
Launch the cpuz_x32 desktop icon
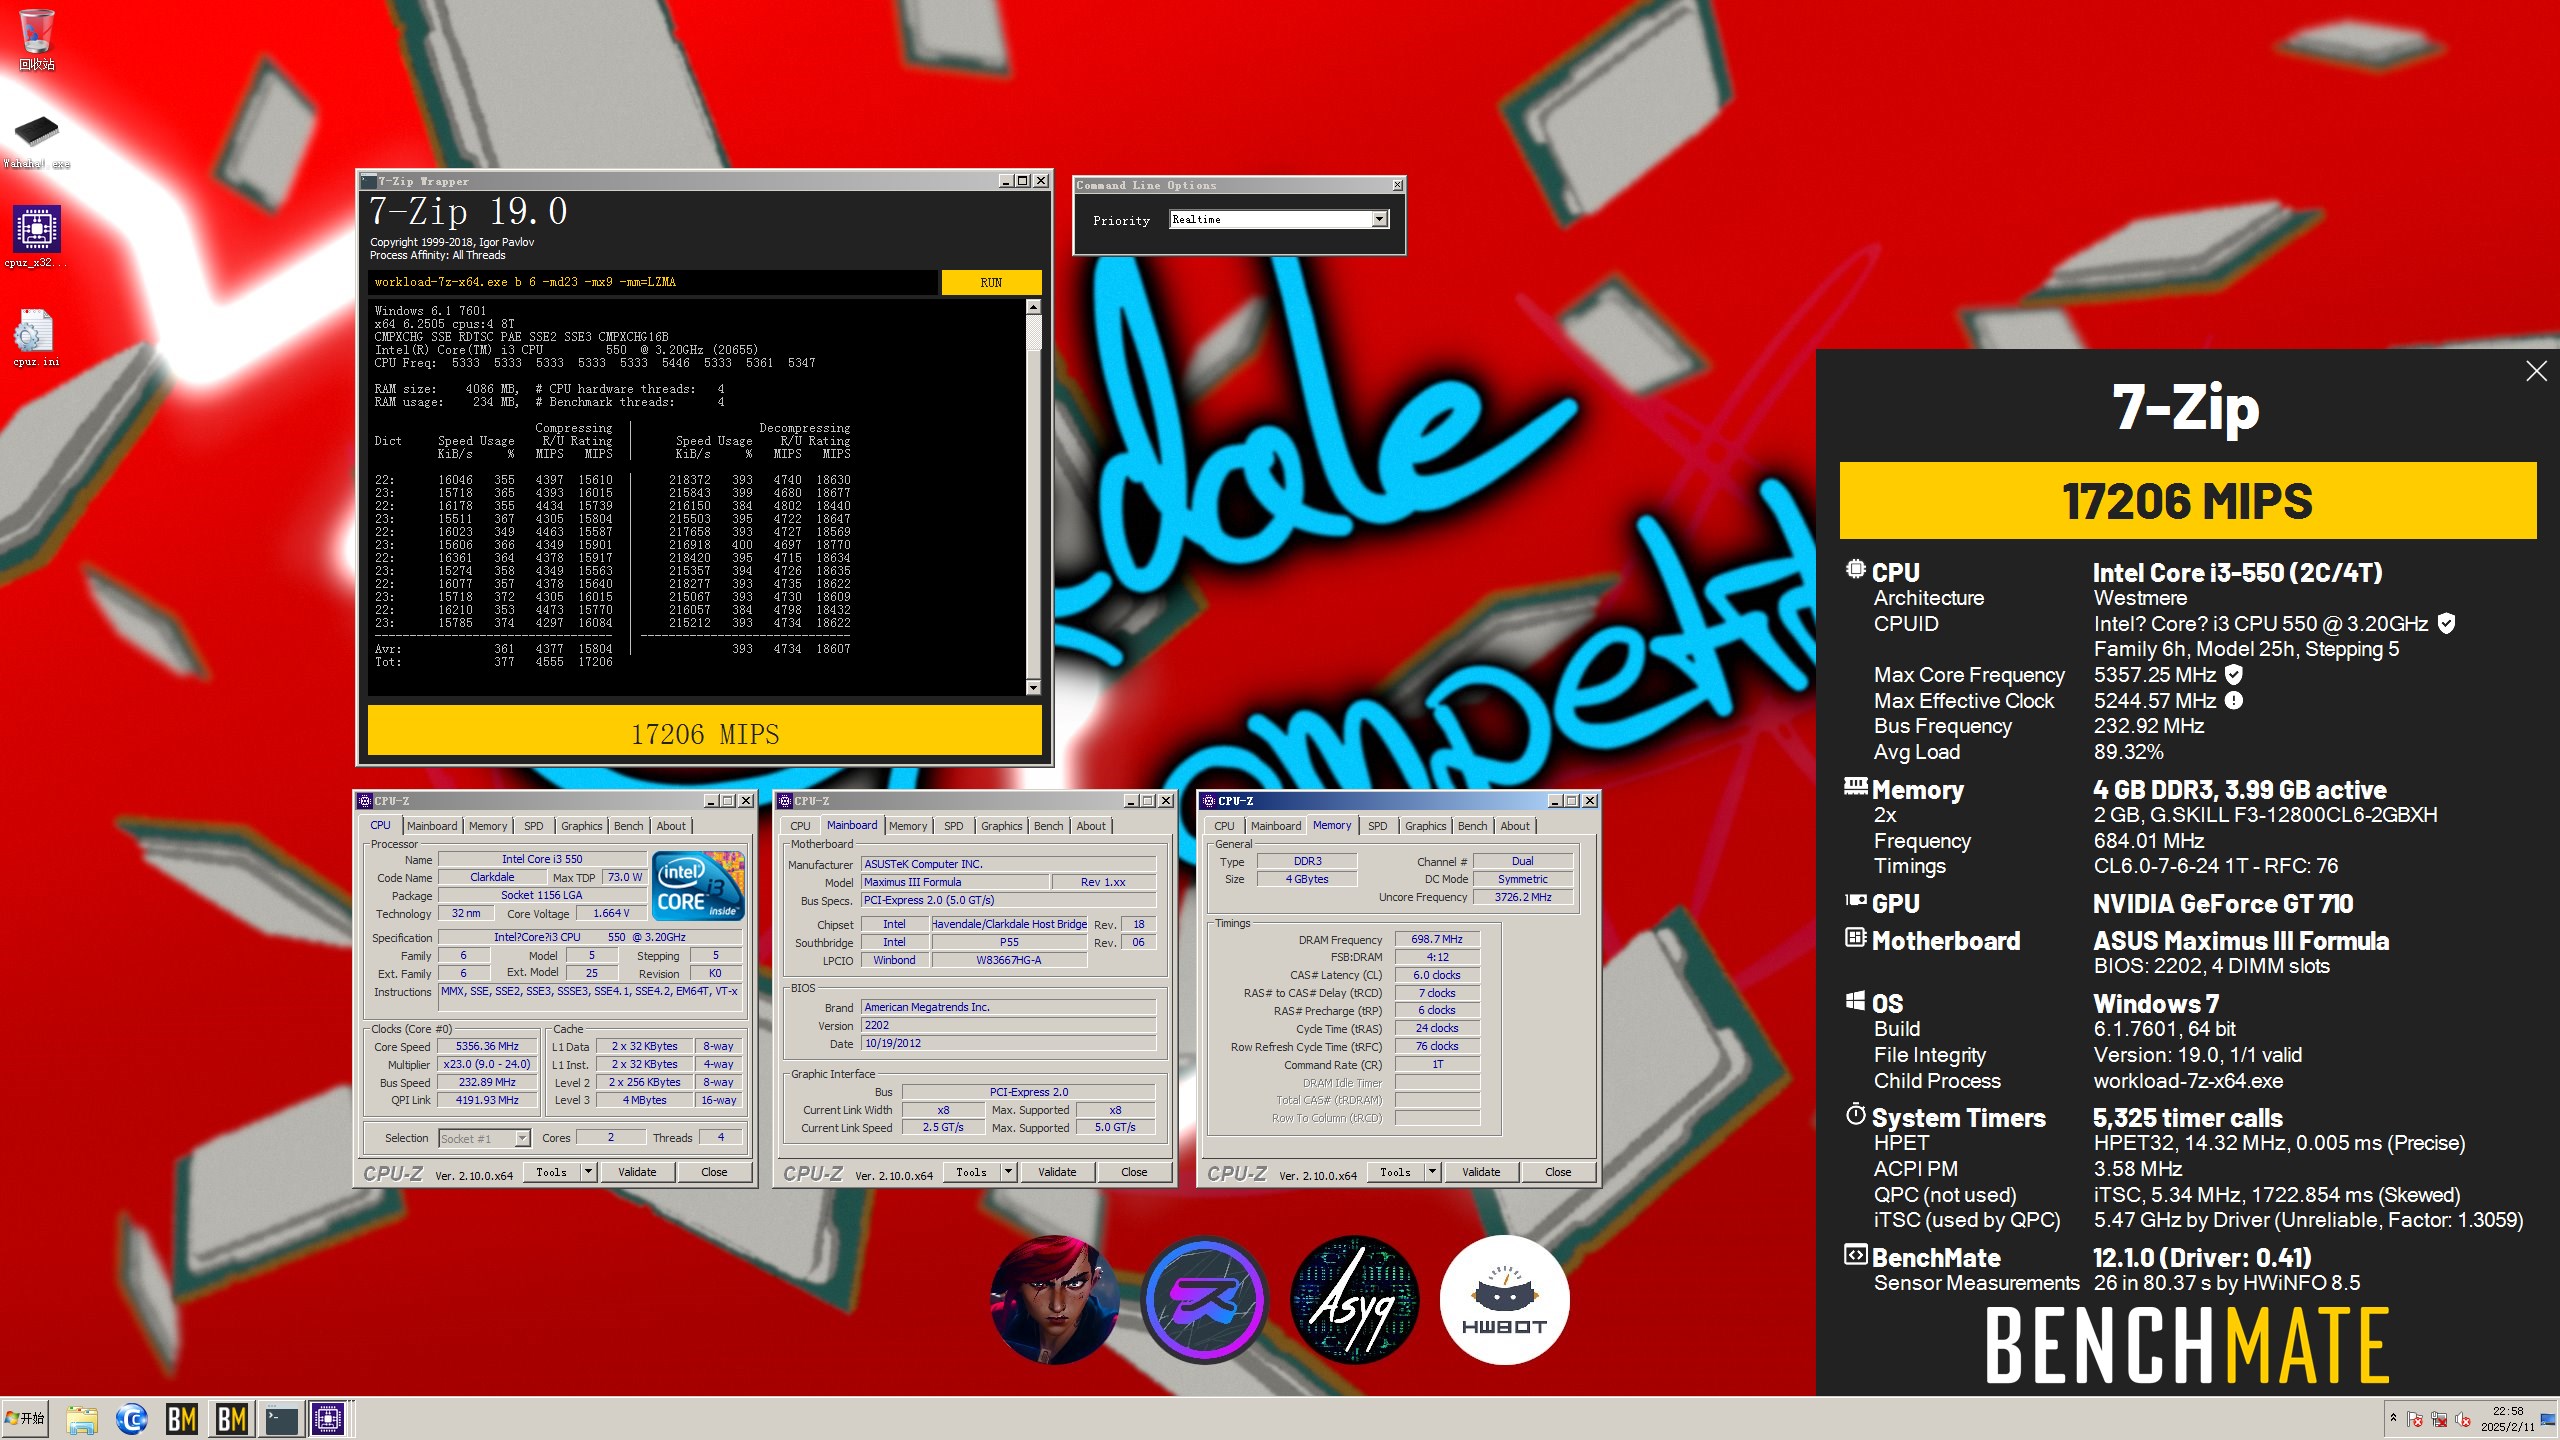36,238
